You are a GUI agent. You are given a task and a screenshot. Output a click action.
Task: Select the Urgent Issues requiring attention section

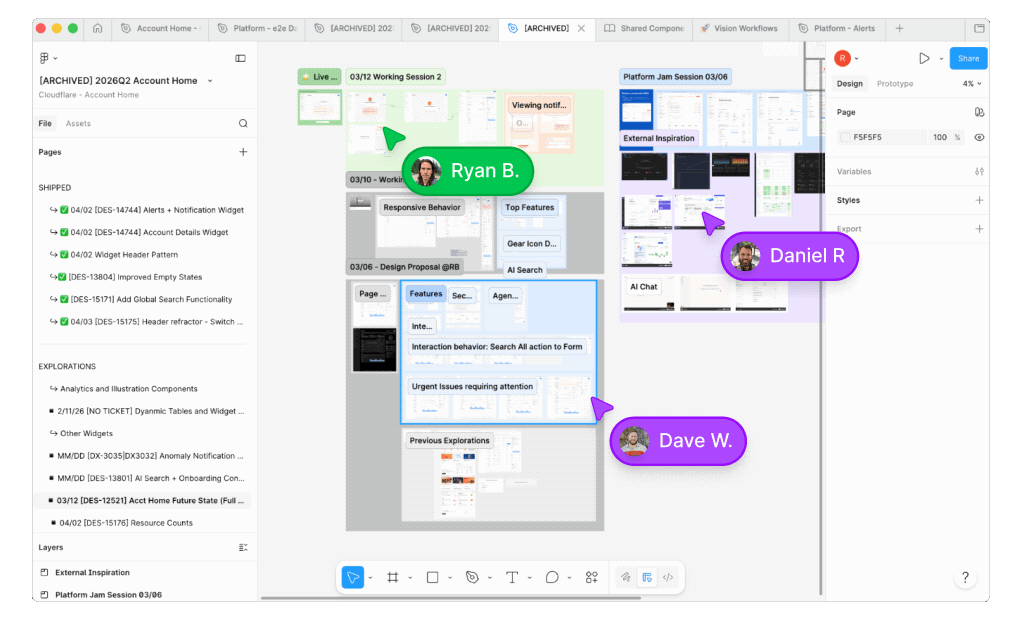pos(472,386)
